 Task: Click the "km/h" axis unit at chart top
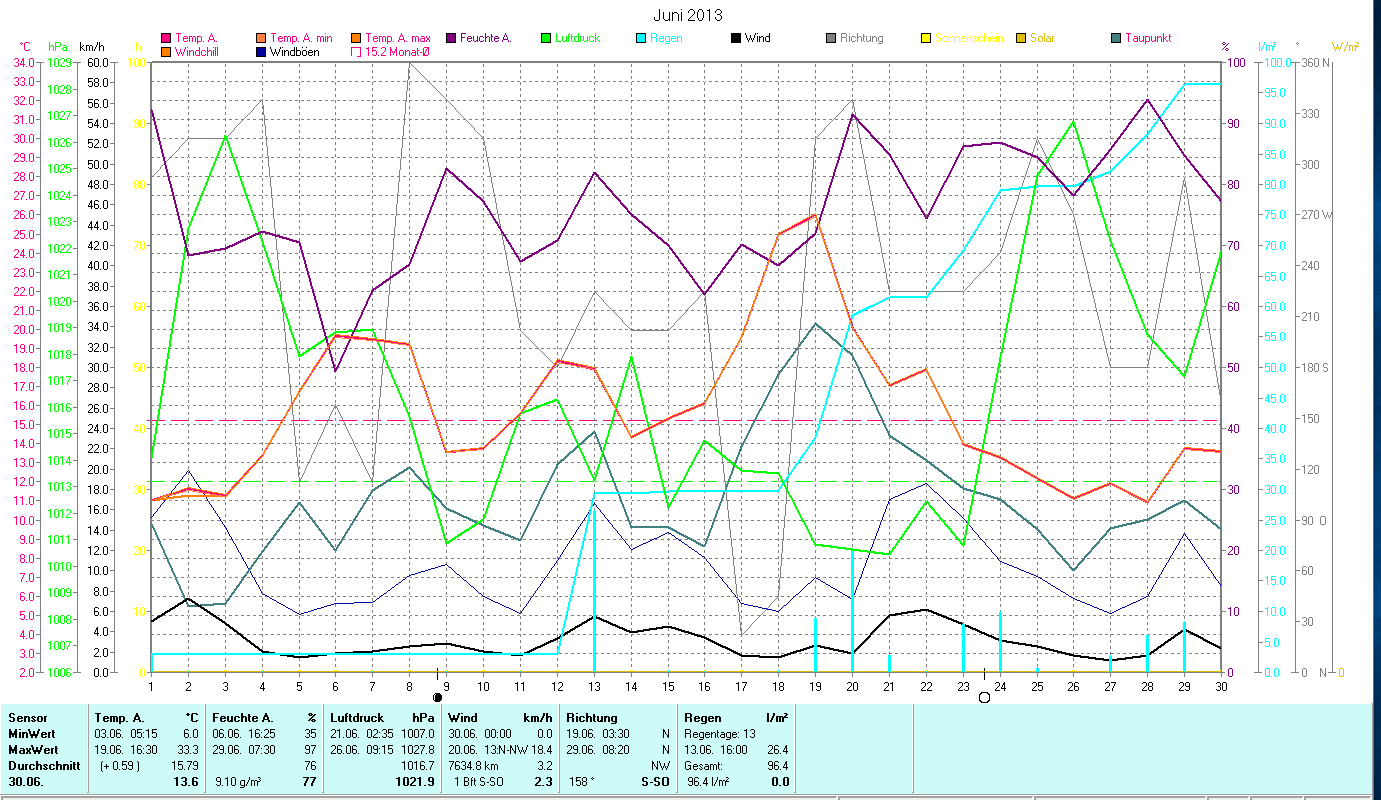pos(91,46)
